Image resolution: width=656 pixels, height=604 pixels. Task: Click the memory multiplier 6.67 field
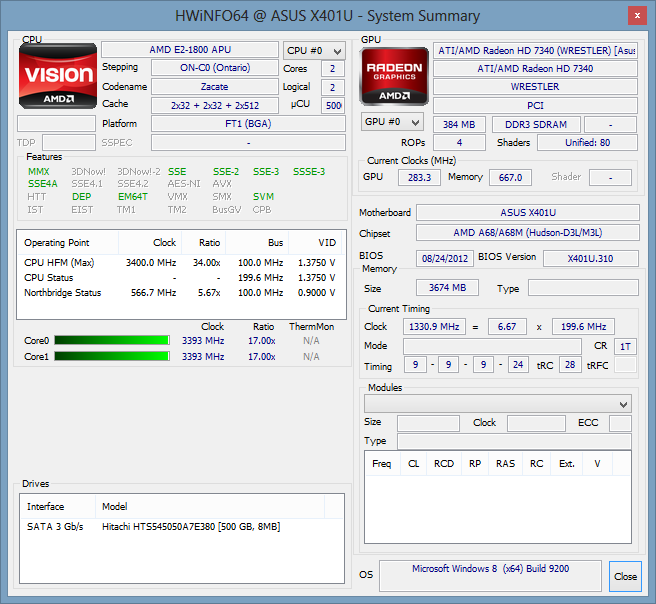click(507, 327)
